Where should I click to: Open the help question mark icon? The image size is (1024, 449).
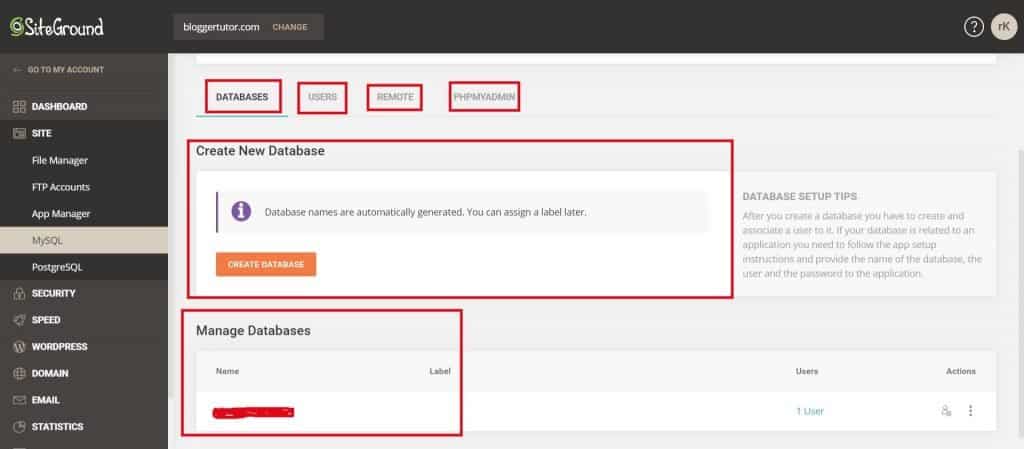pyautogui.click(x=974, y=27)
